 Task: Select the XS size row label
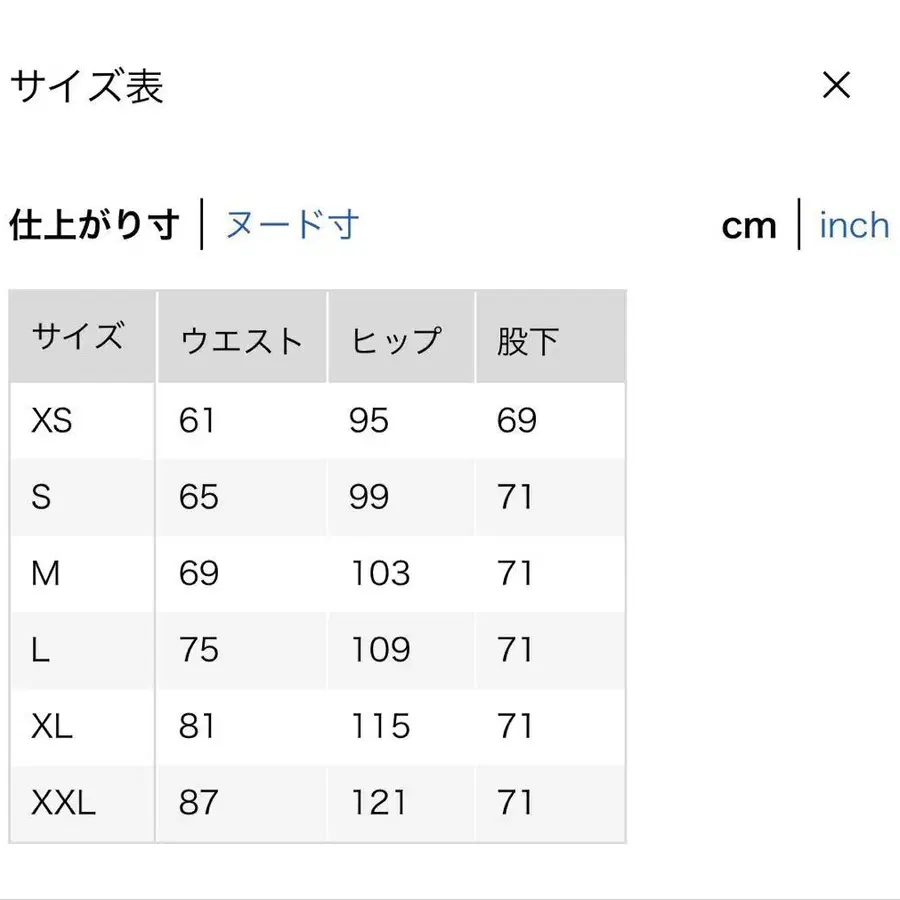pyautogui.click(x=52, y=421)
